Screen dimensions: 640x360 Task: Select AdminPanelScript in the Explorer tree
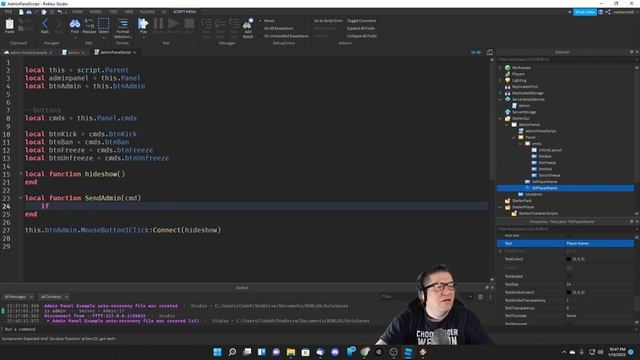[540, 131]
